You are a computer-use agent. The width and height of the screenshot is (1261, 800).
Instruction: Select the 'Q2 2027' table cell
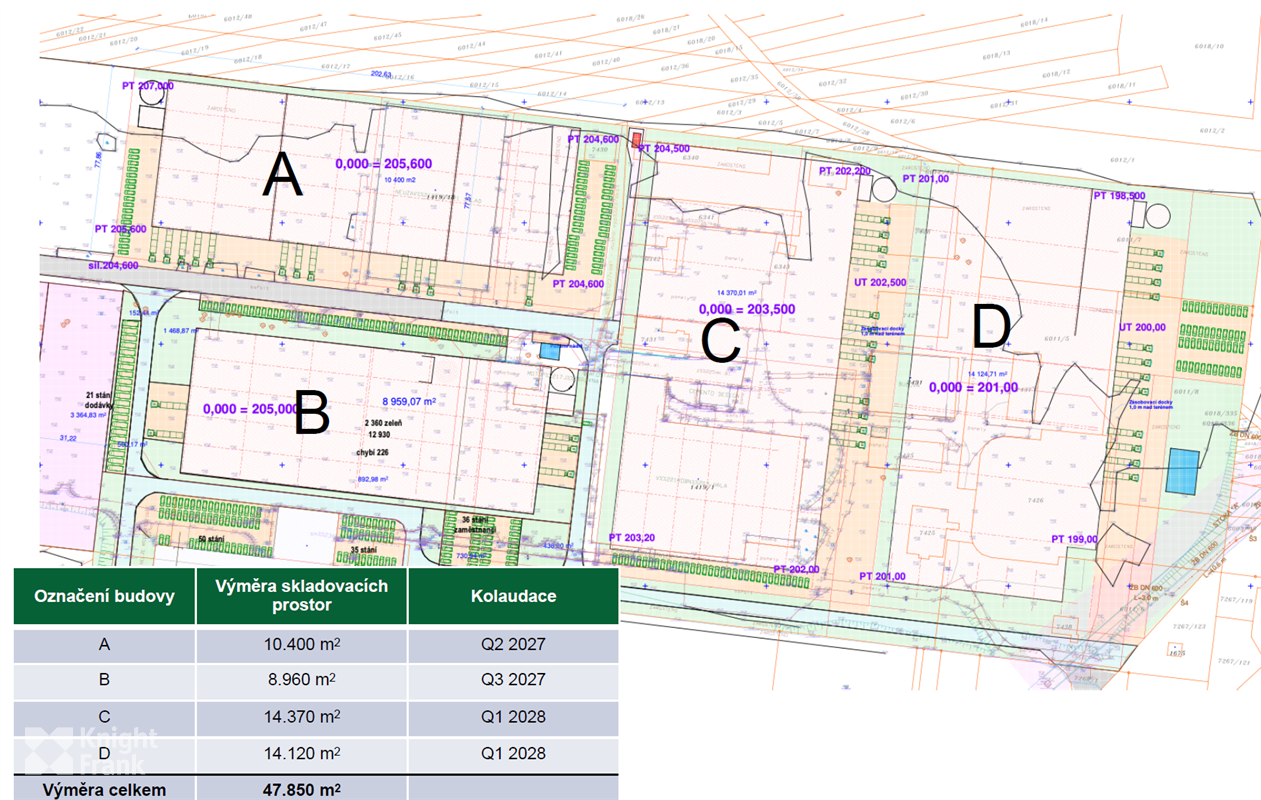(513, 645)
